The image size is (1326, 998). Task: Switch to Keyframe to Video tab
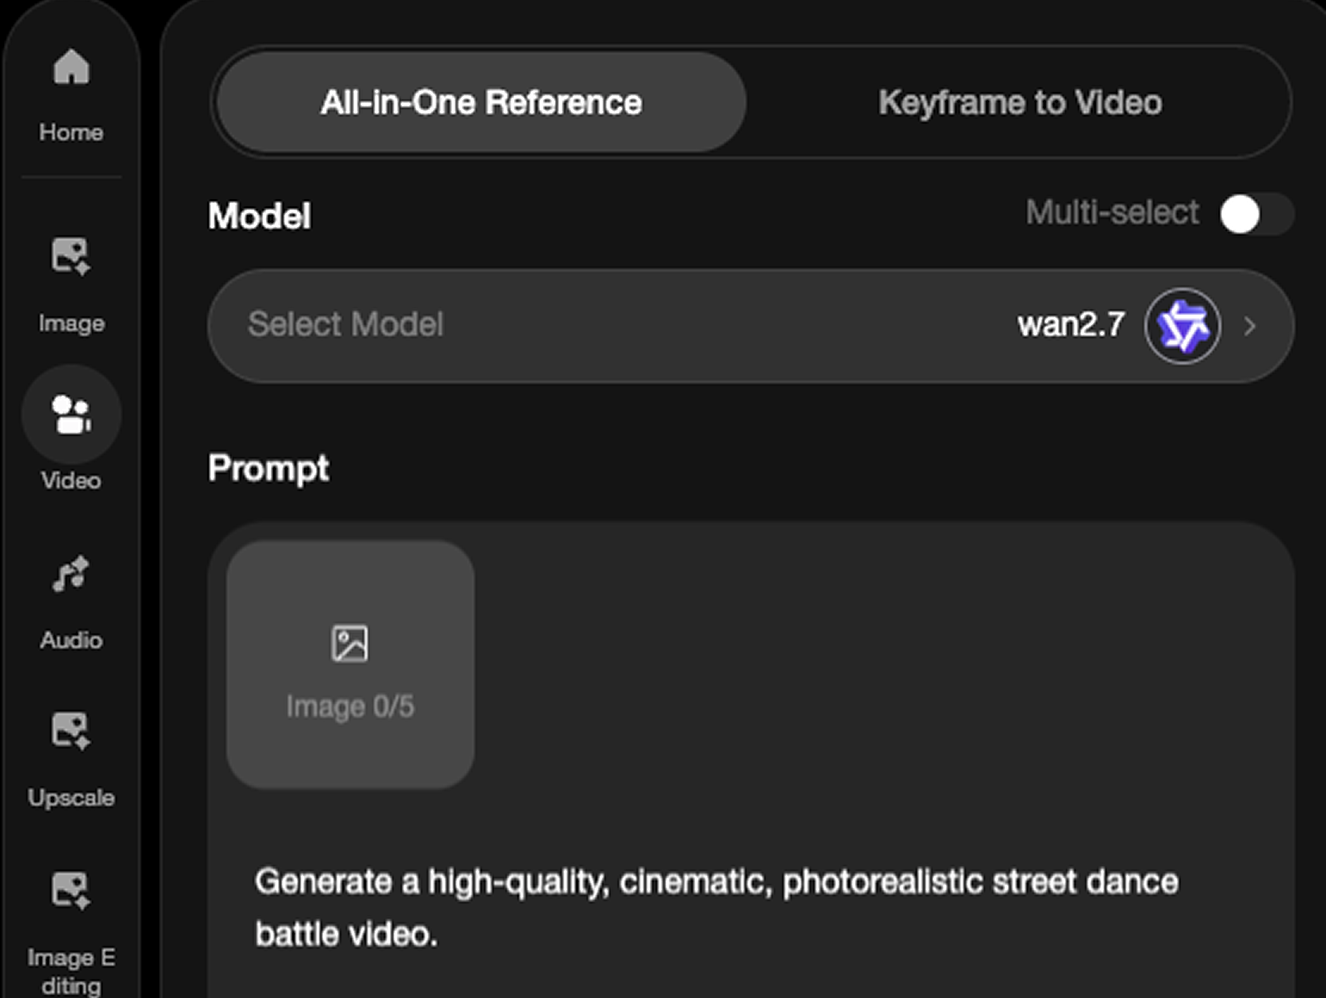click(1020, 102)
